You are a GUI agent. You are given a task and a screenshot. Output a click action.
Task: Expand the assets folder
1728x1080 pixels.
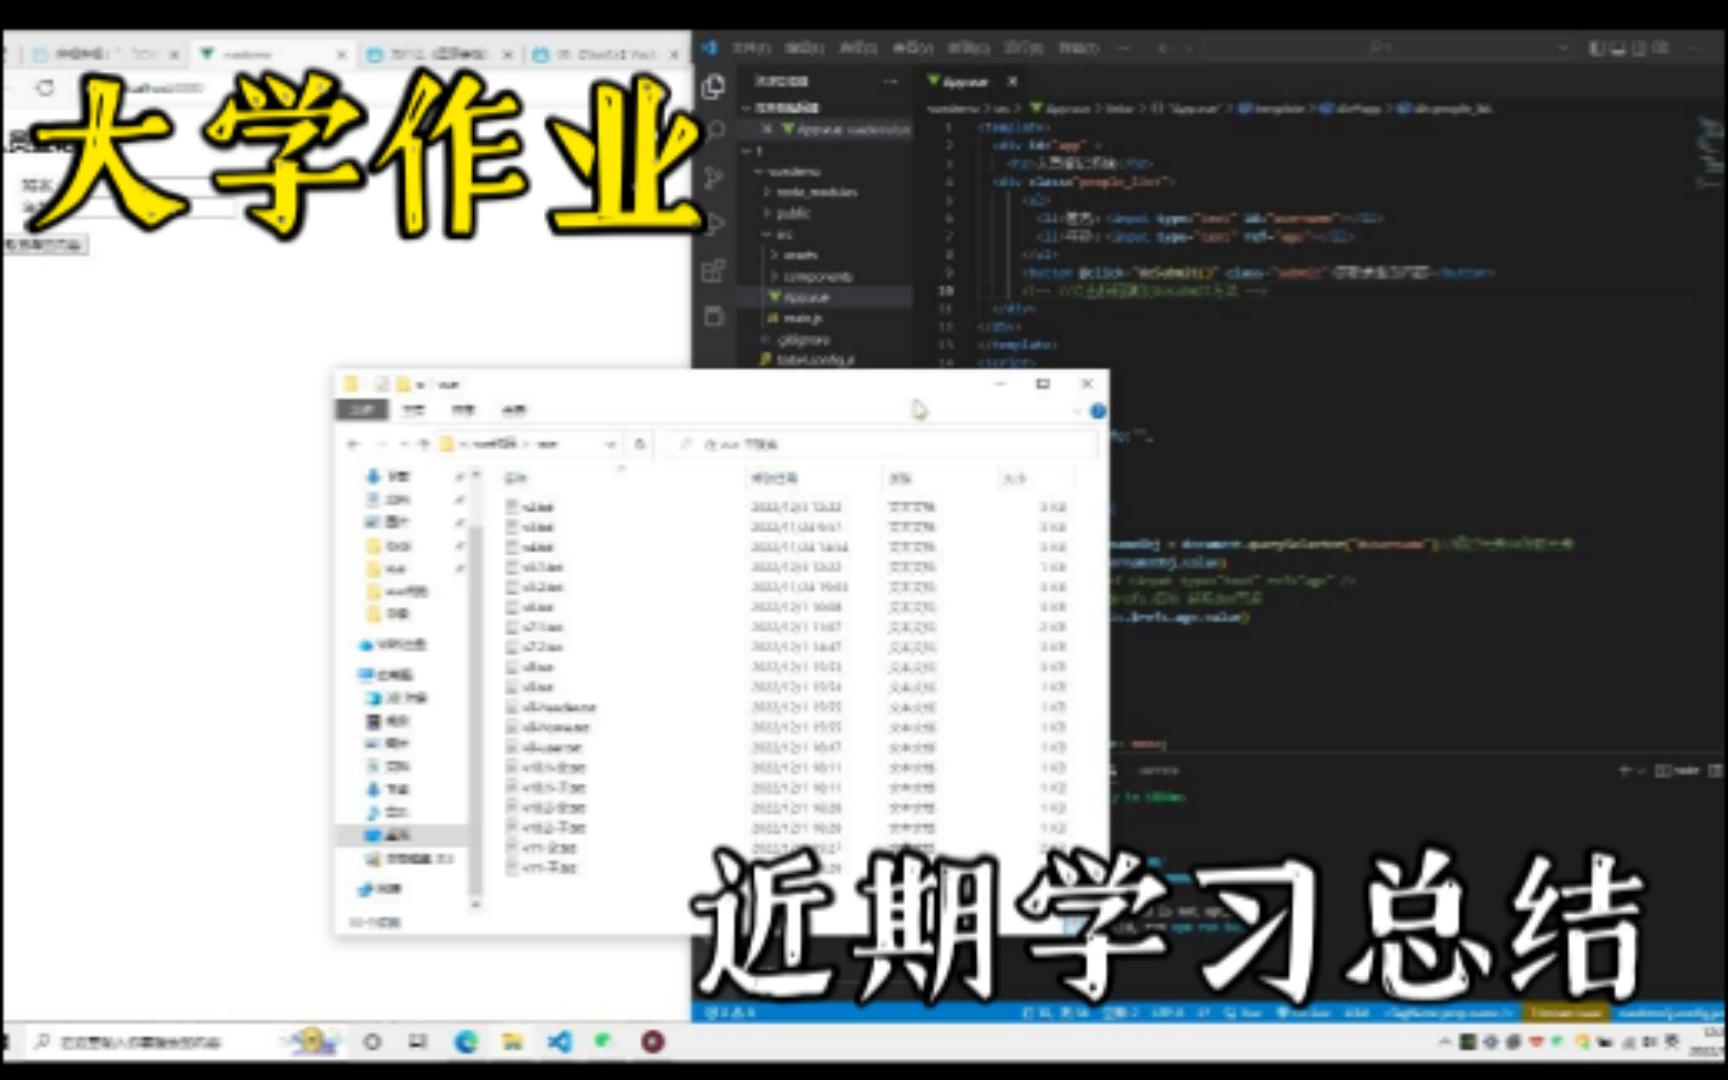pos(800,255)
